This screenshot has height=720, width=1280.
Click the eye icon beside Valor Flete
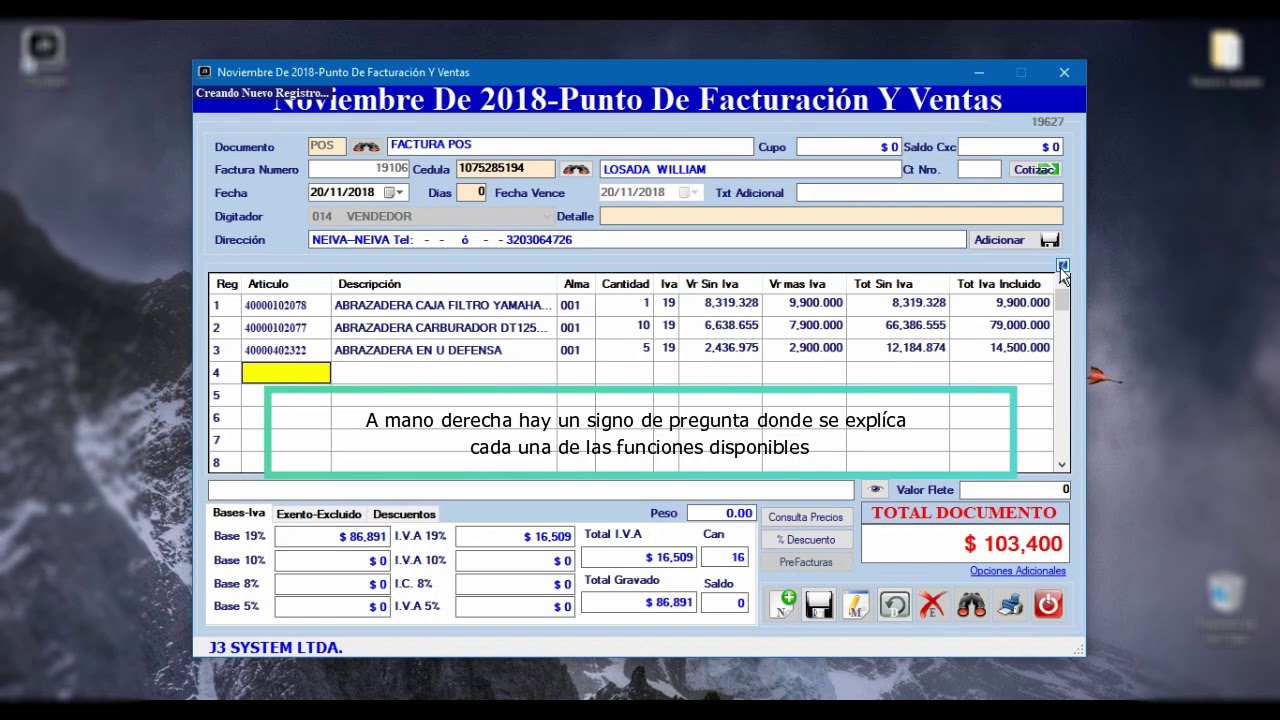point(876,489)
